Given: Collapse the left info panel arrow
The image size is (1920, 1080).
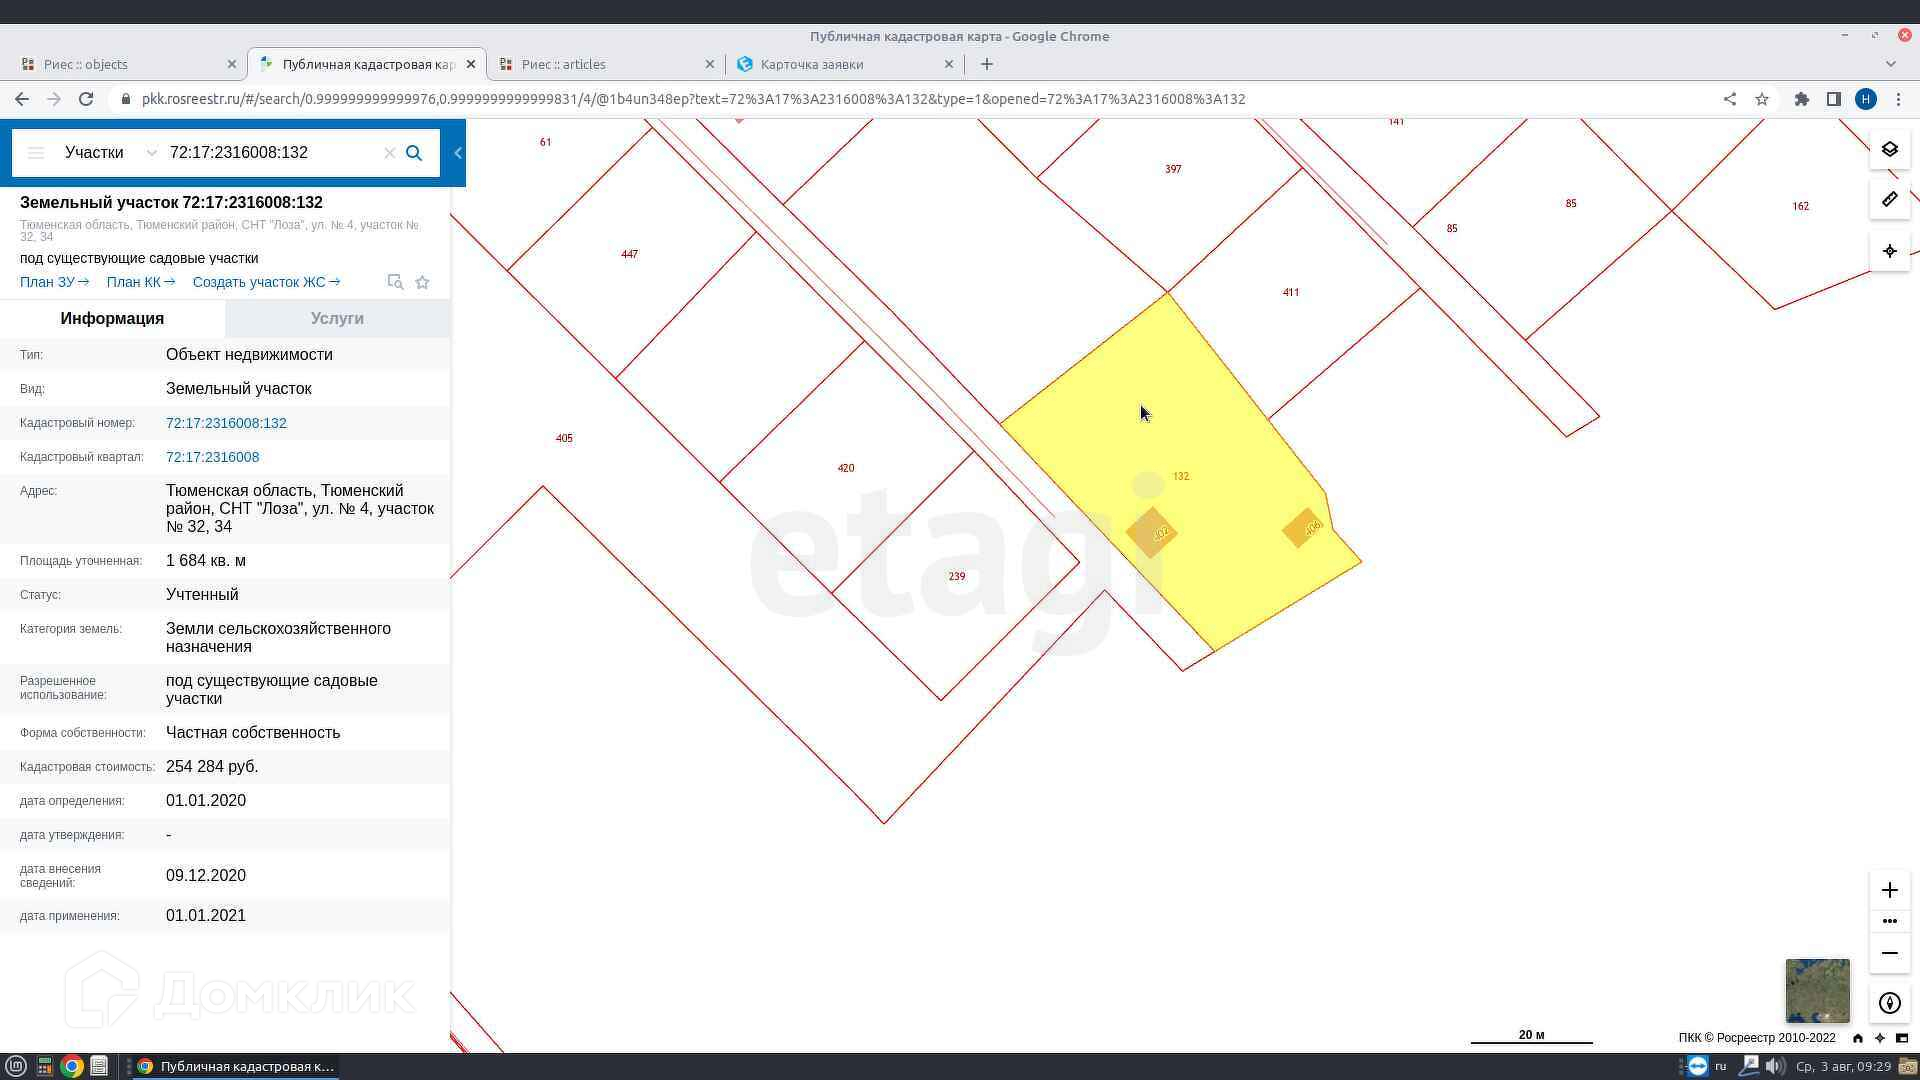Looking at the screenshot, I should (458, 153).
